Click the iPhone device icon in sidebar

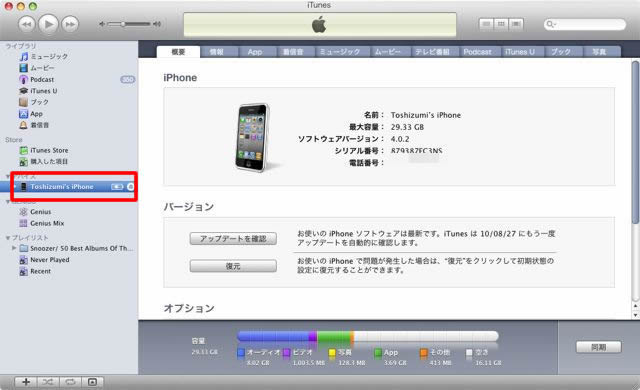click(24, 186)
